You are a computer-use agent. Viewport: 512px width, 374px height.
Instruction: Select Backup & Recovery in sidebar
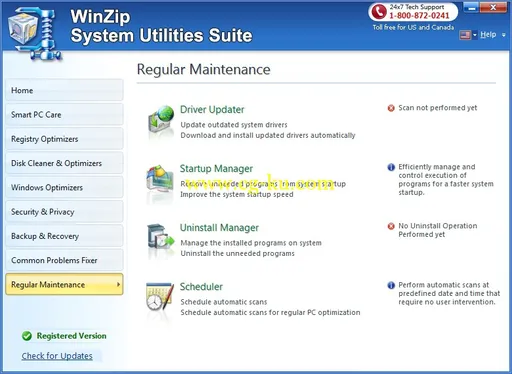64,236
